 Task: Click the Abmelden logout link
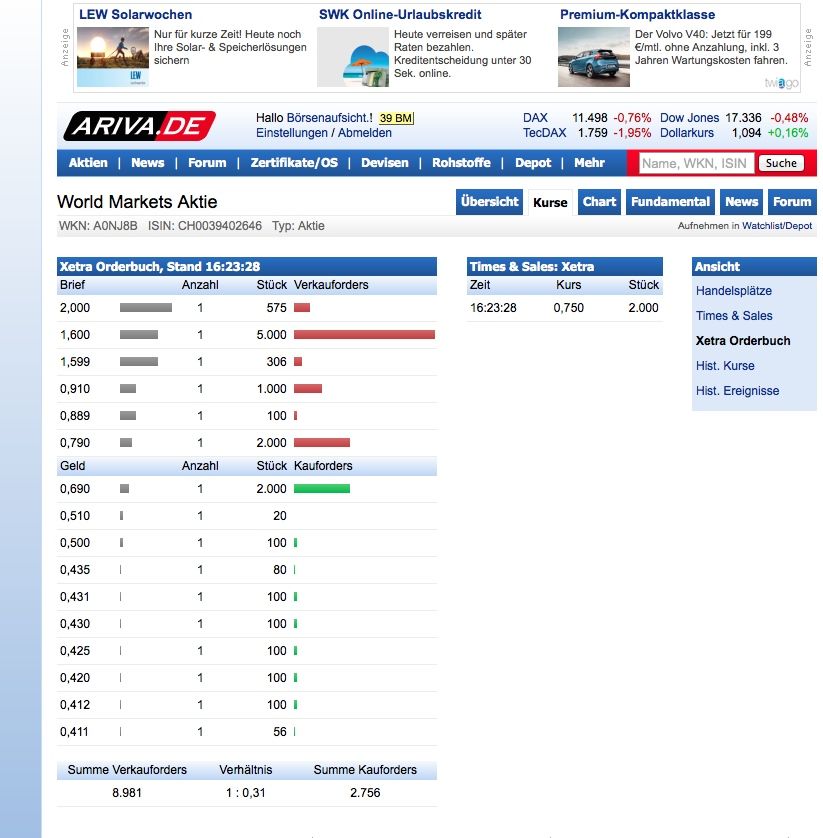[365, 133]
